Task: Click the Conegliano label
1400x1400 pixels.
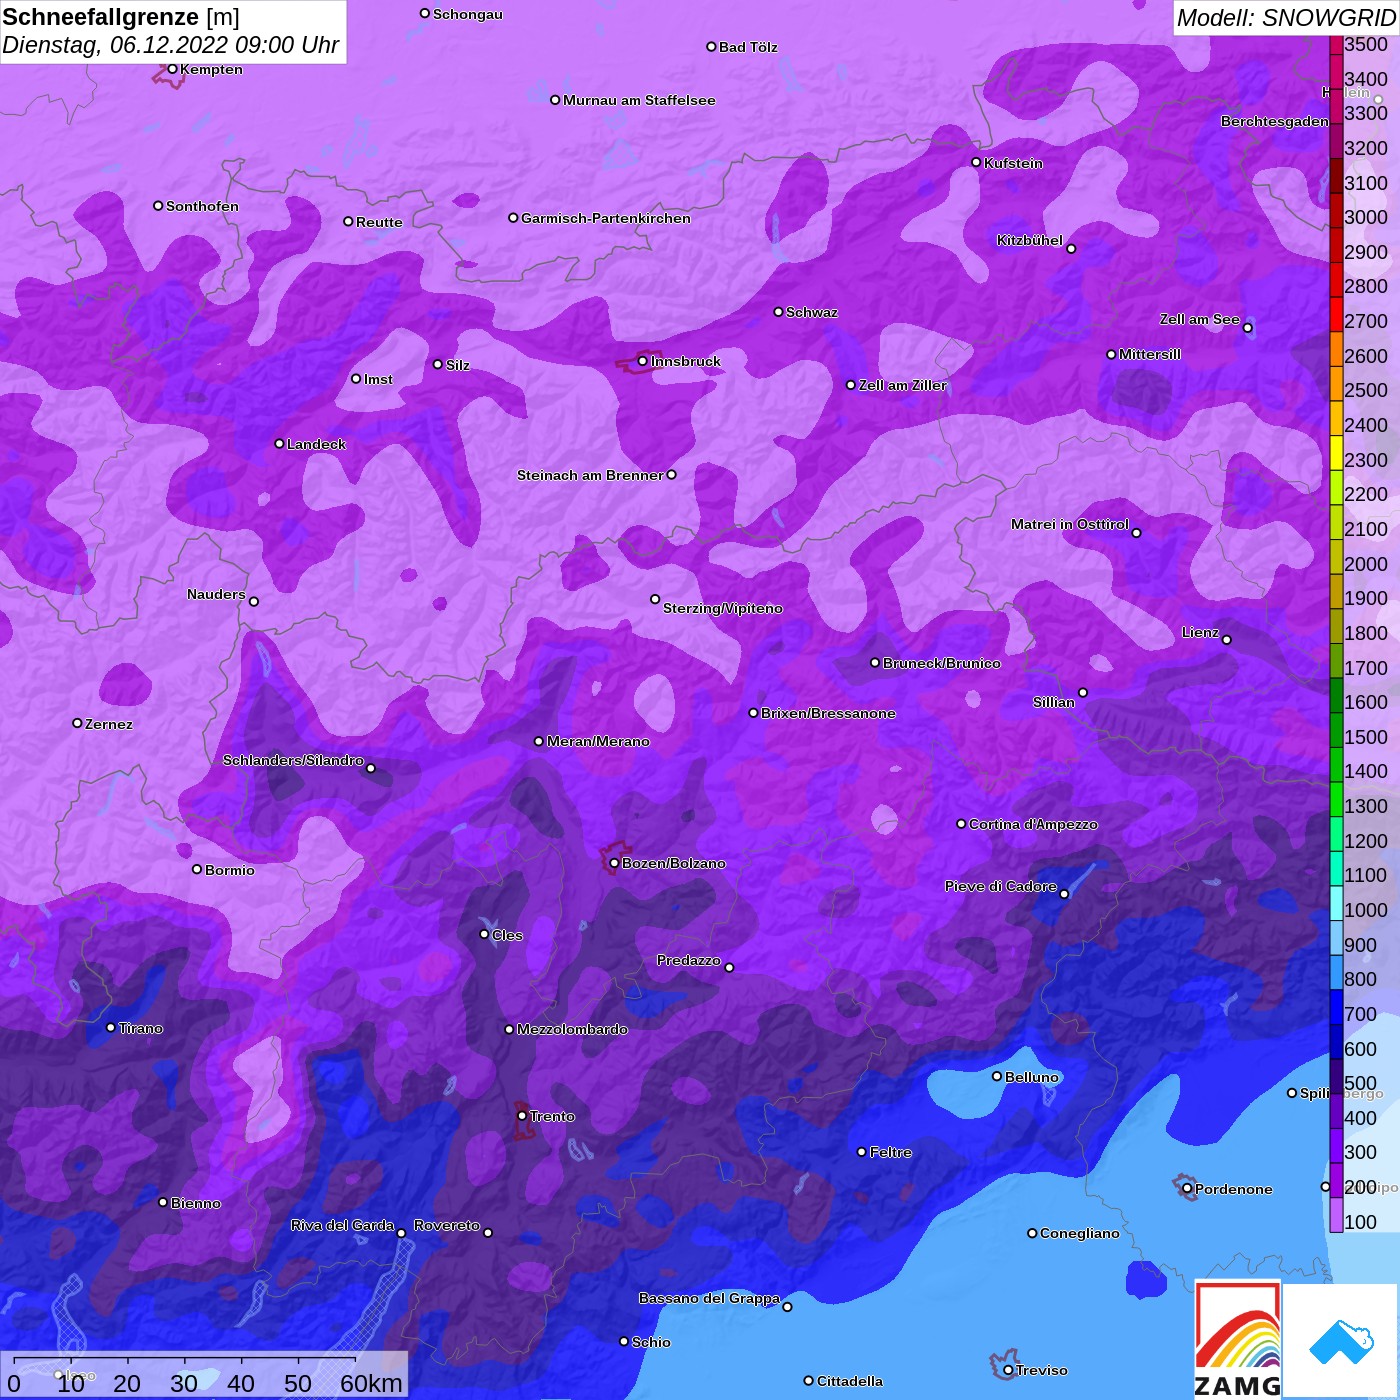Action: (1080, 1233)
